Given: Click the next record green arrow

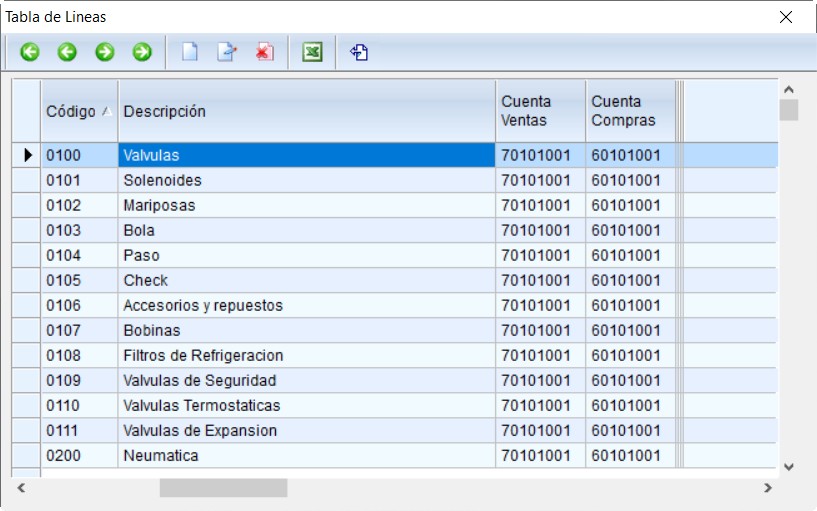Looking at the screenshot, I should (105, 52).
